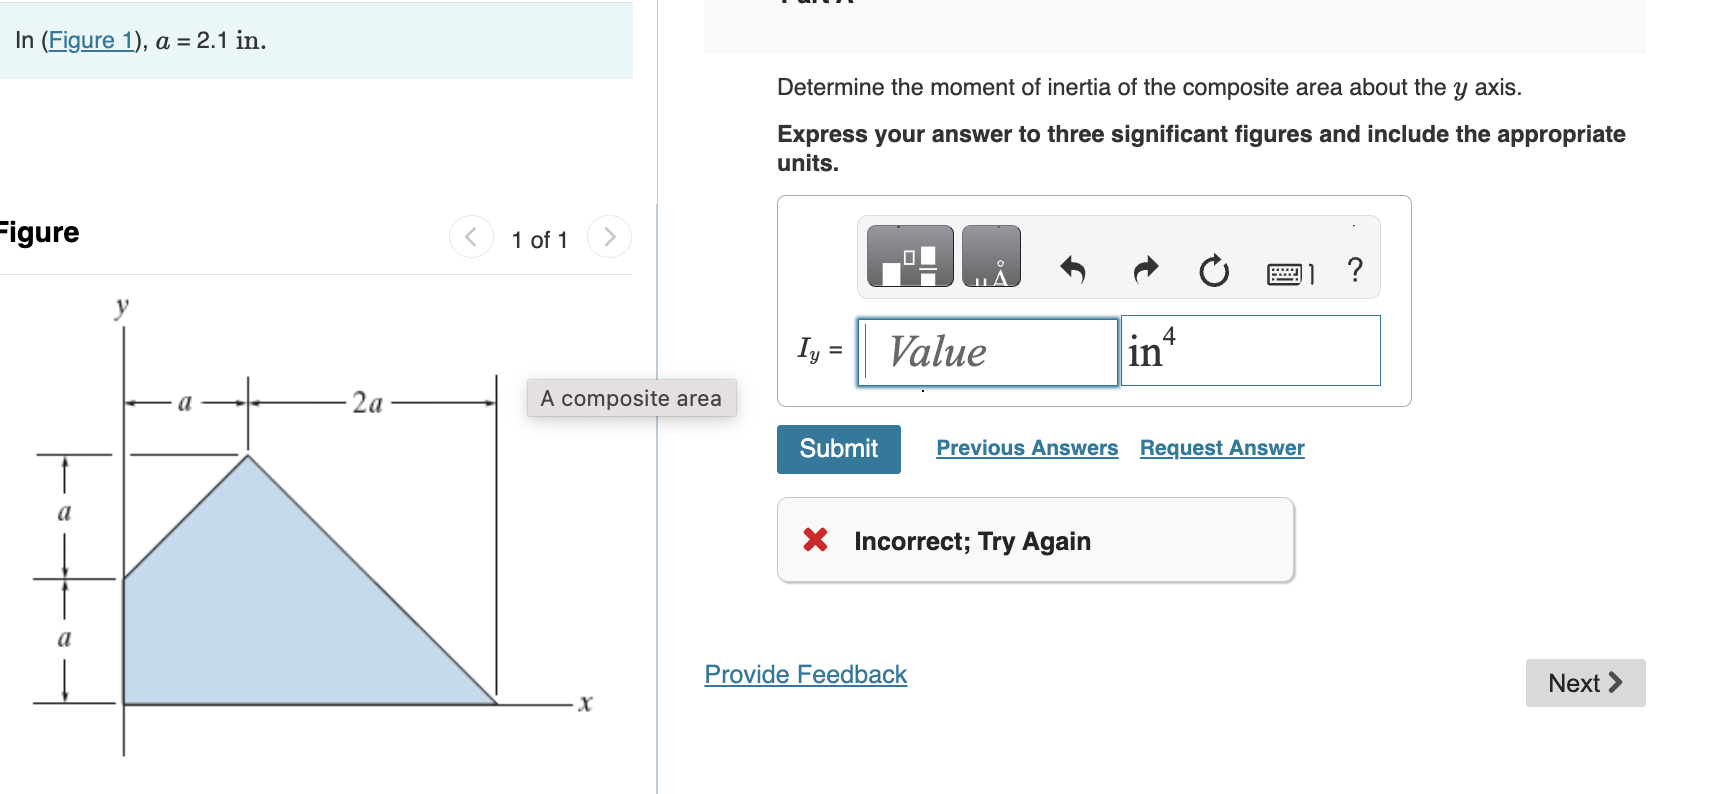This screenshot has height=794, width=1714.
Task: Click the red X incorrect indicator
Action: [814, 540]
